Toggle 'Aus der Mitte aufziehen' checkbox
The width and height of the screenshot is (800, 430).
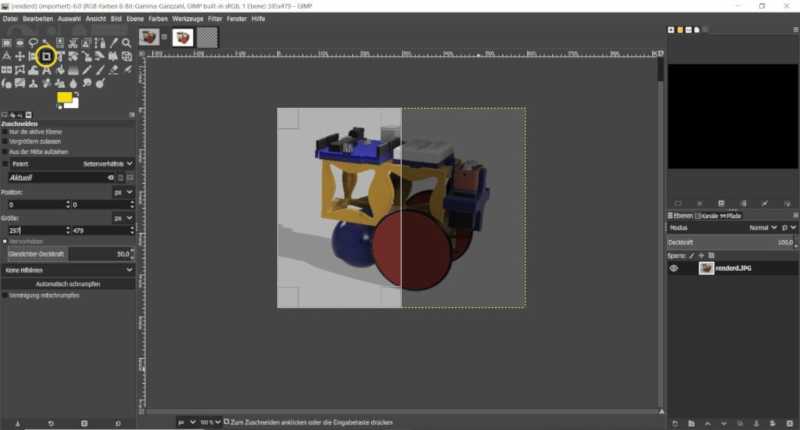[5, 151]
